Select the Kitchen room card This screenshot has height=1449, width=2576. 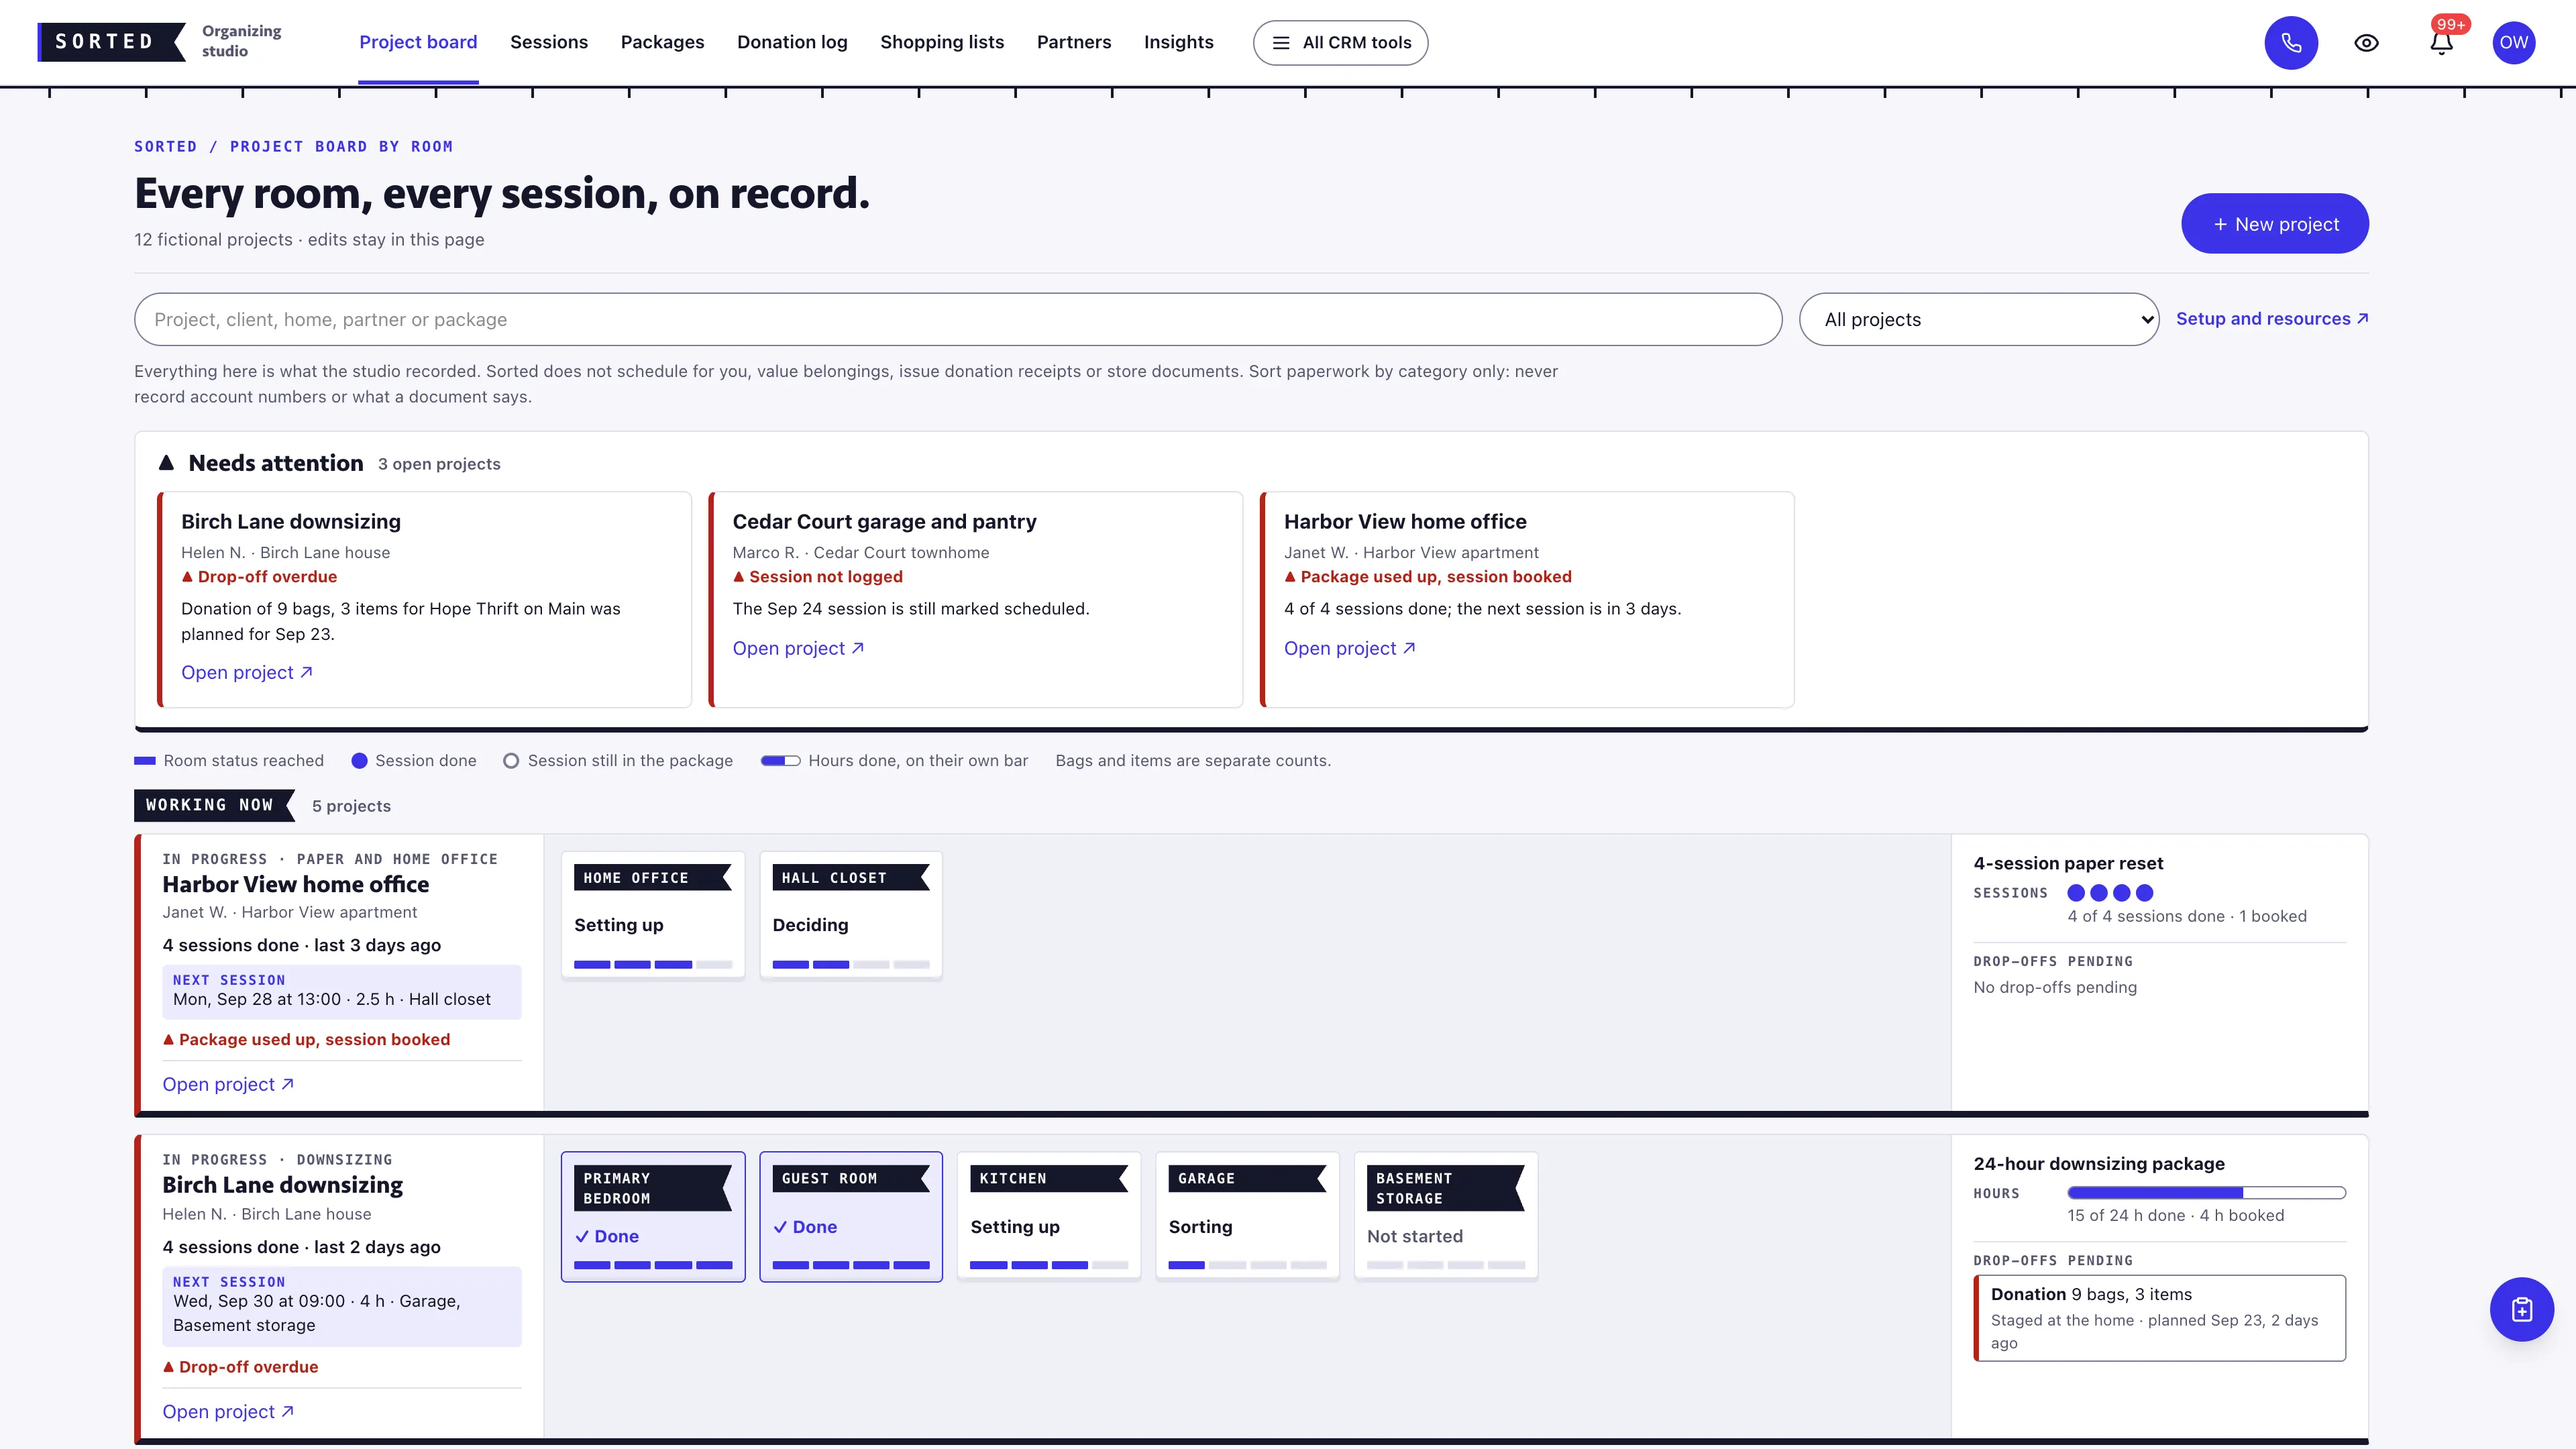[x=1049, y=1216]
